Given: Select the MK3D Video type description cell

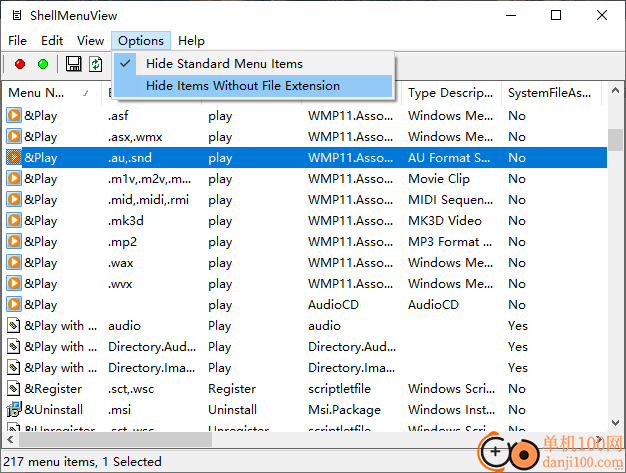Looking at the screenshot, I should point(445,221).
